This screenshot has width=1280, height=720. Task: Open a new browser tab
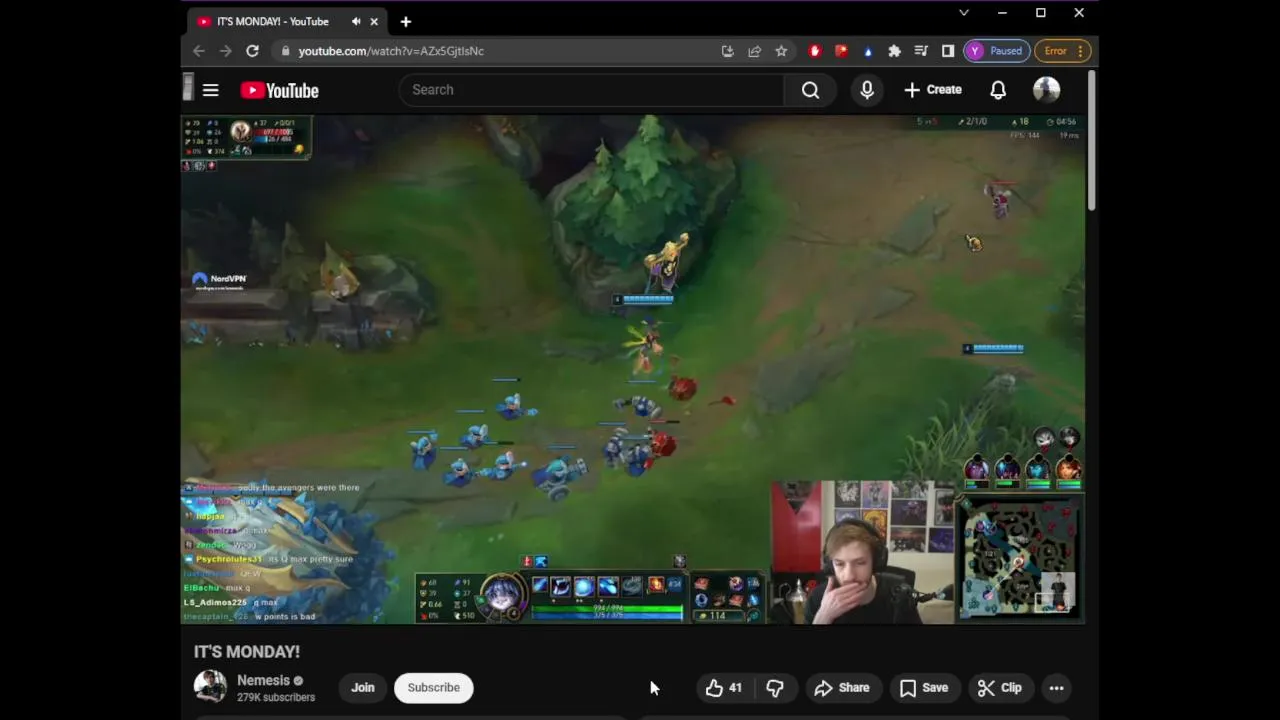coord(405,21)
